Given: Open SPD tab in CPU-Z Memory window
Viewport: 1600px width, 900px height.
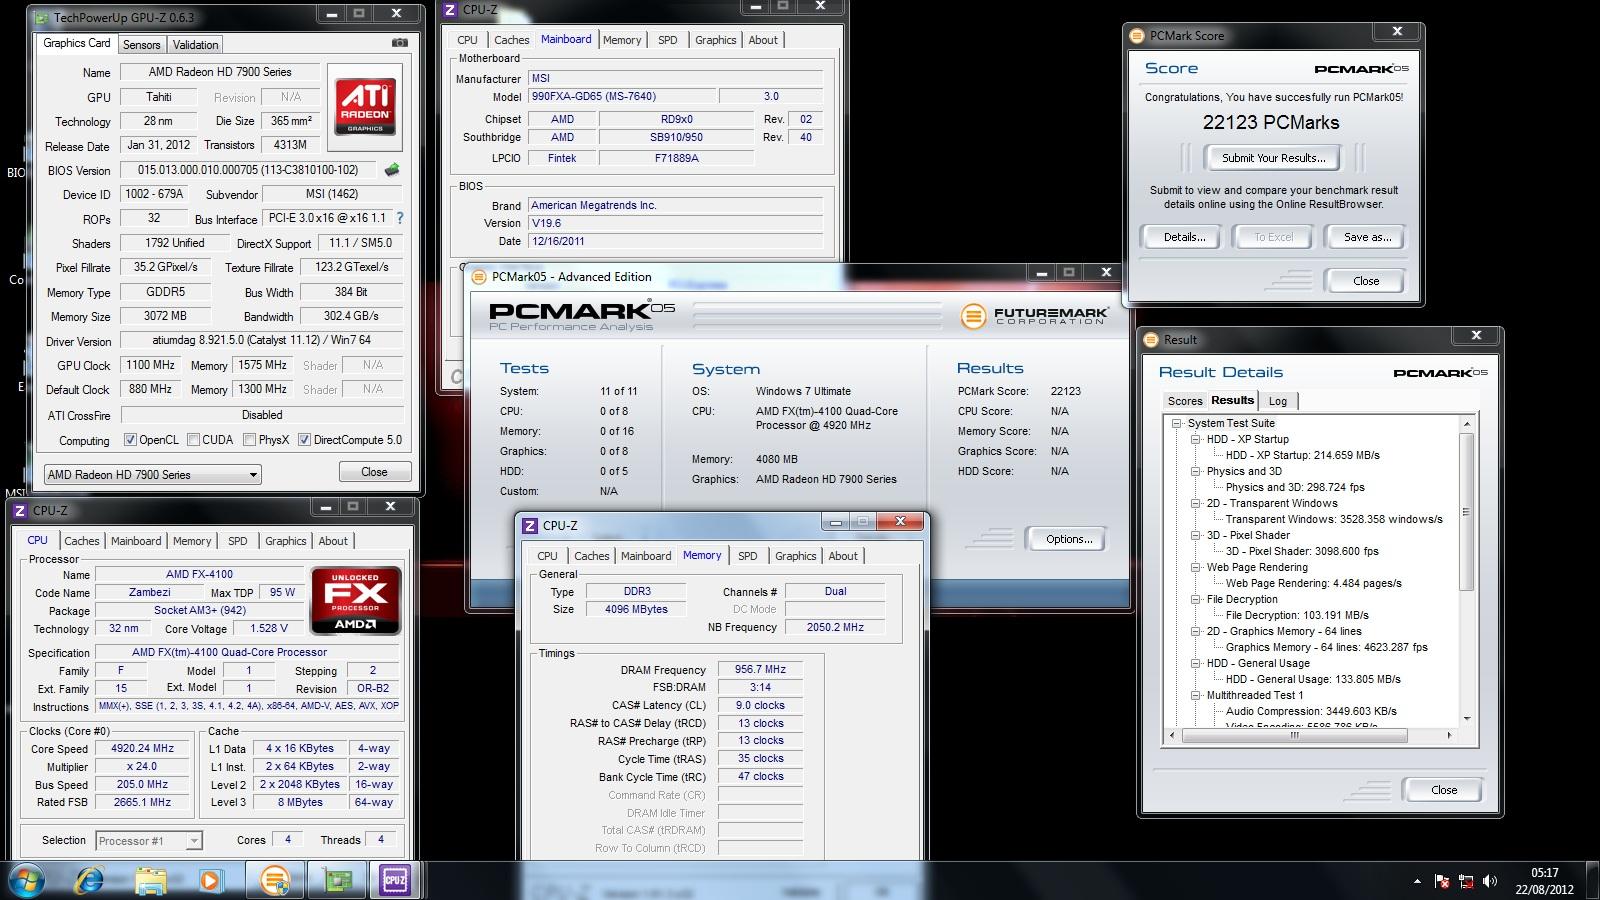Looking at the screenshot, I should tap(748, 556).
